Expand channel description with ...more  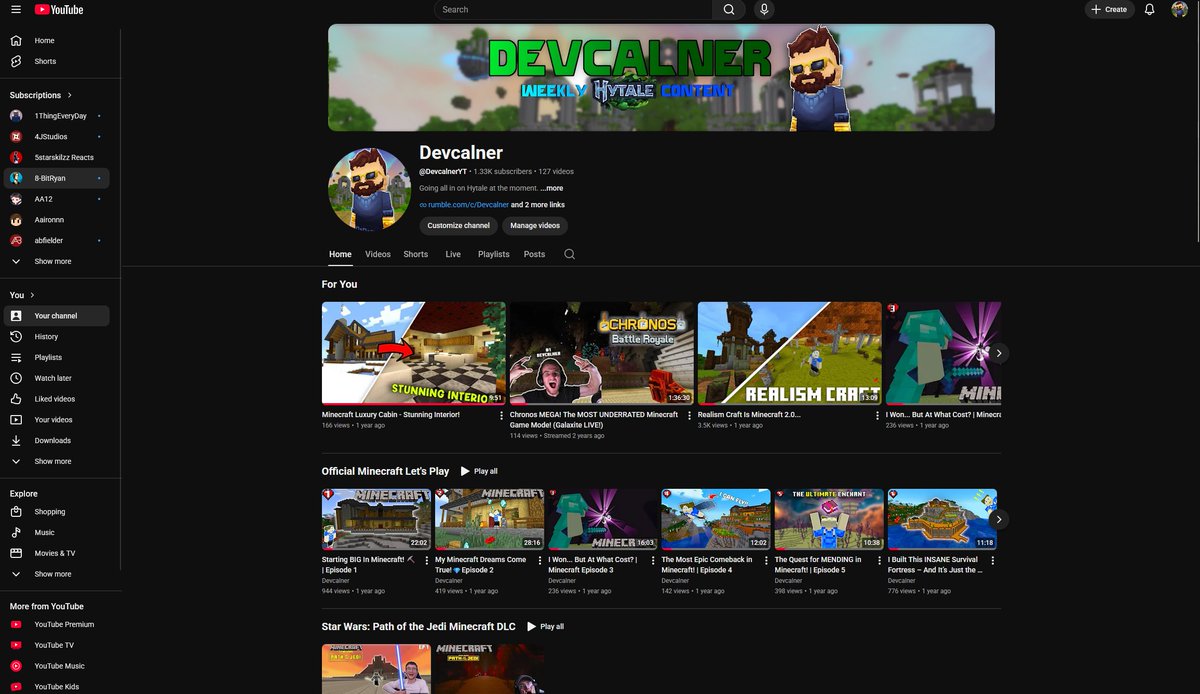coord(552,188)
